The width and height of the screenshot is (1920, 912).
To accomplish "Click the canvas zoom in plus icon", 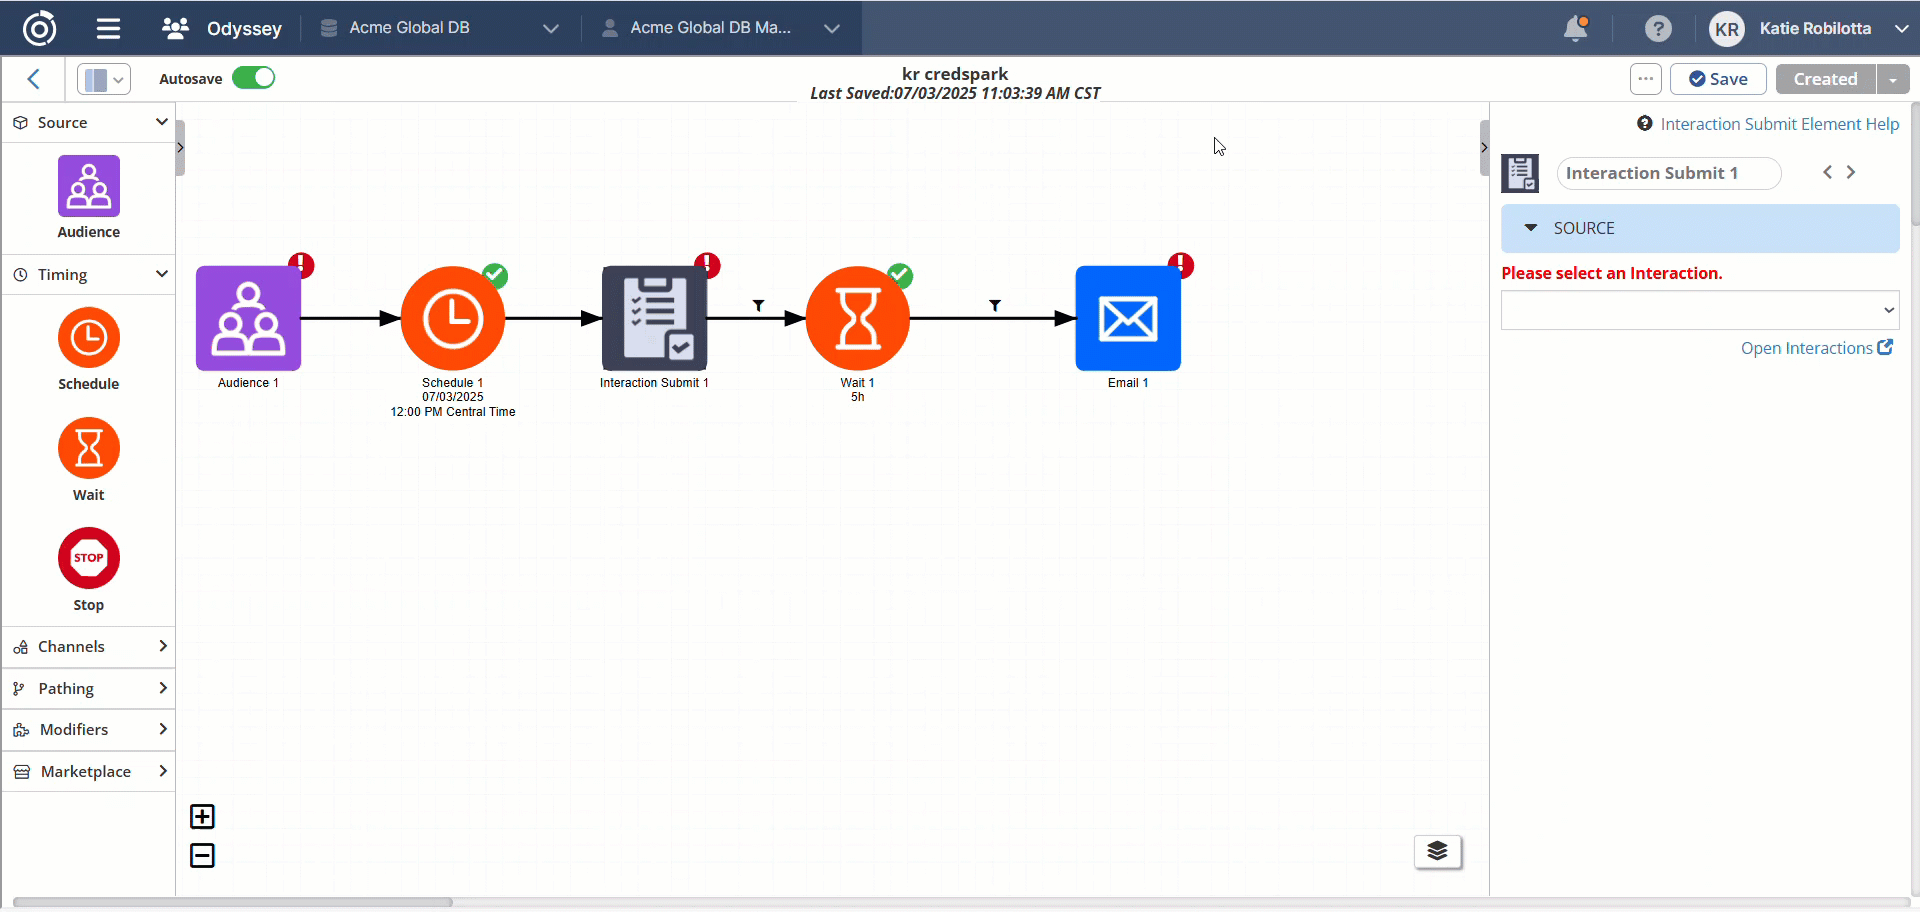I will click(x=202, y=817).
